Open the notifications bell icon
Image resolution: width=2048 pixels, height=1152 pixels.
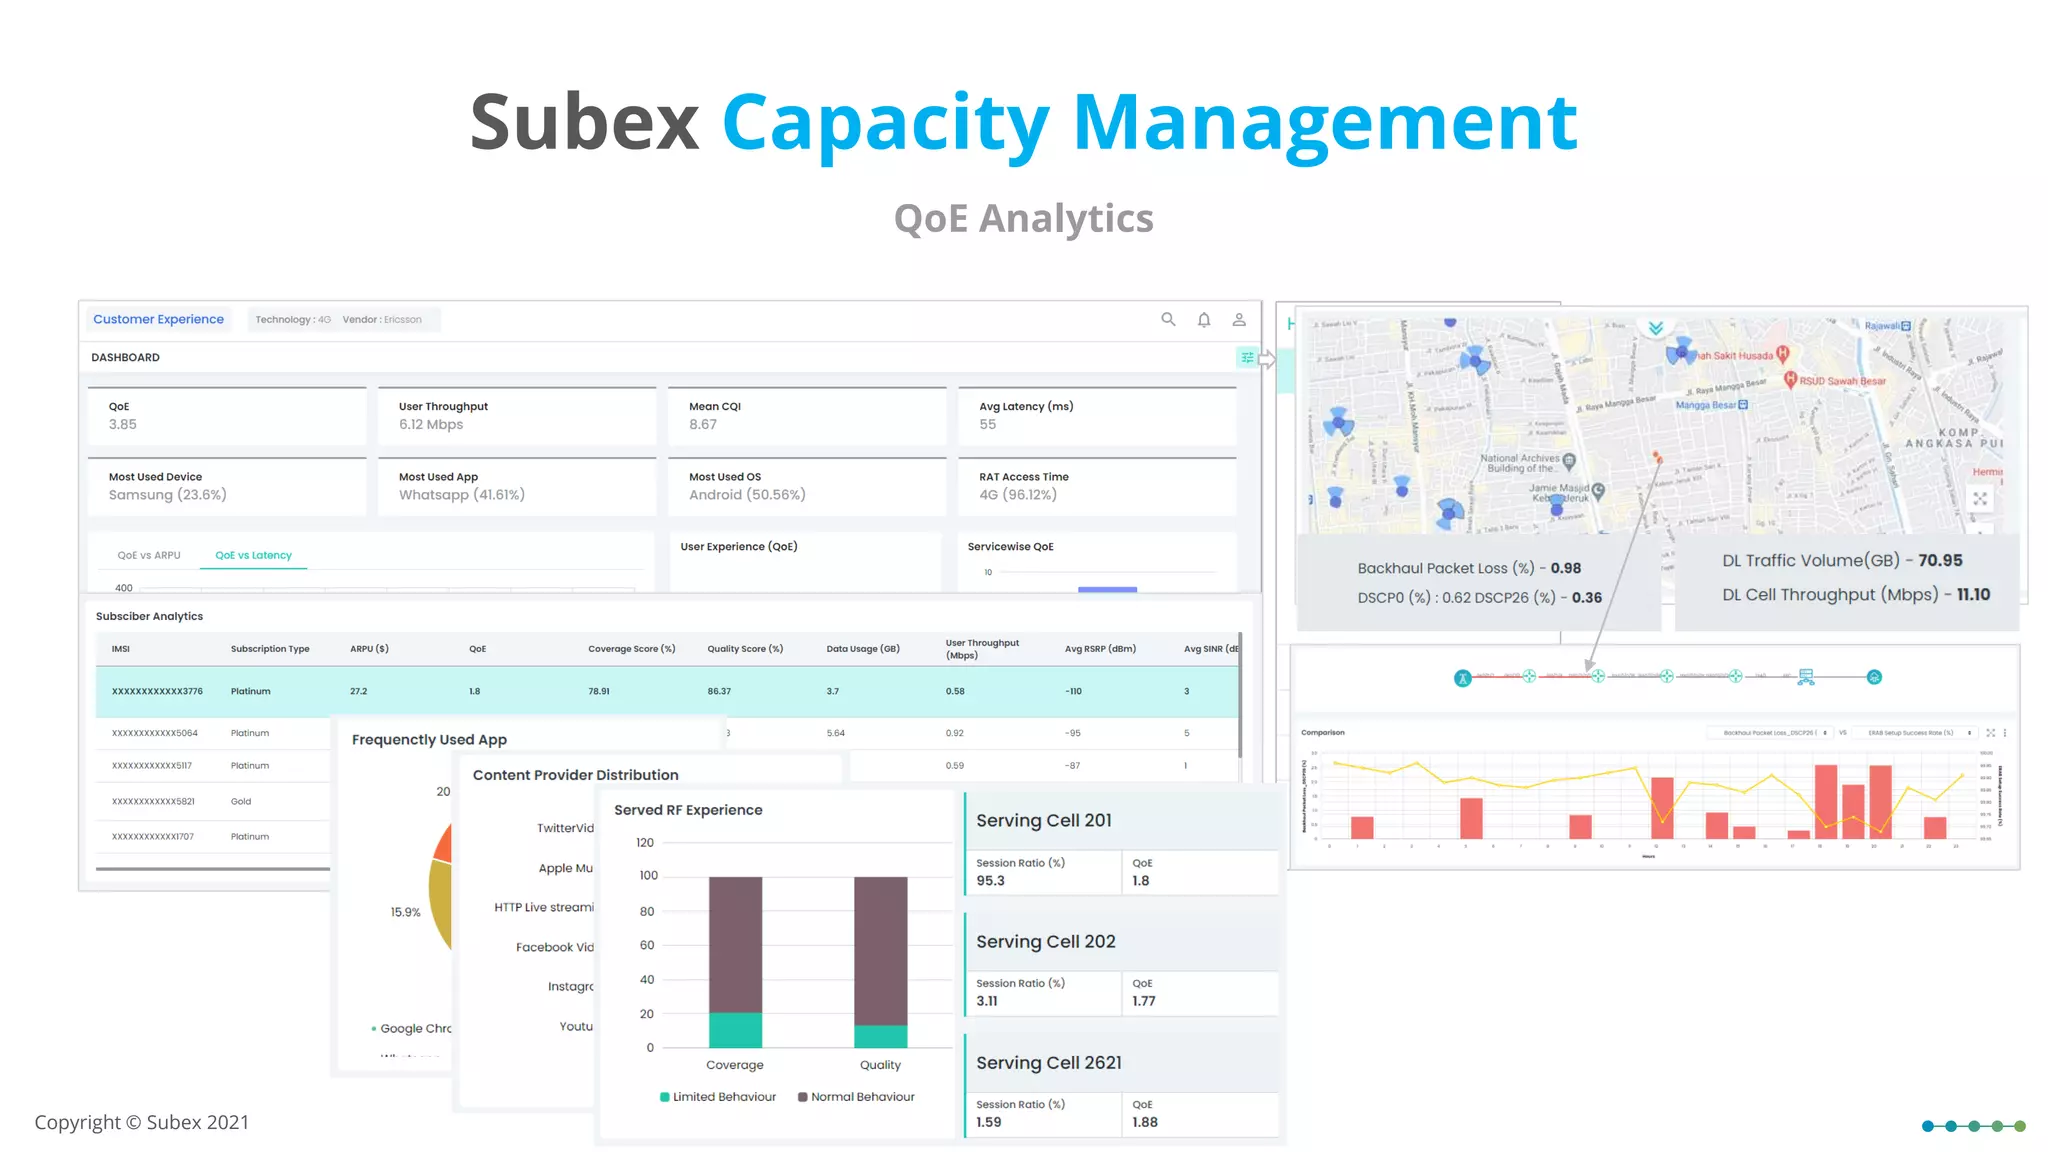pyautogui.click(x=1204, y=319)
